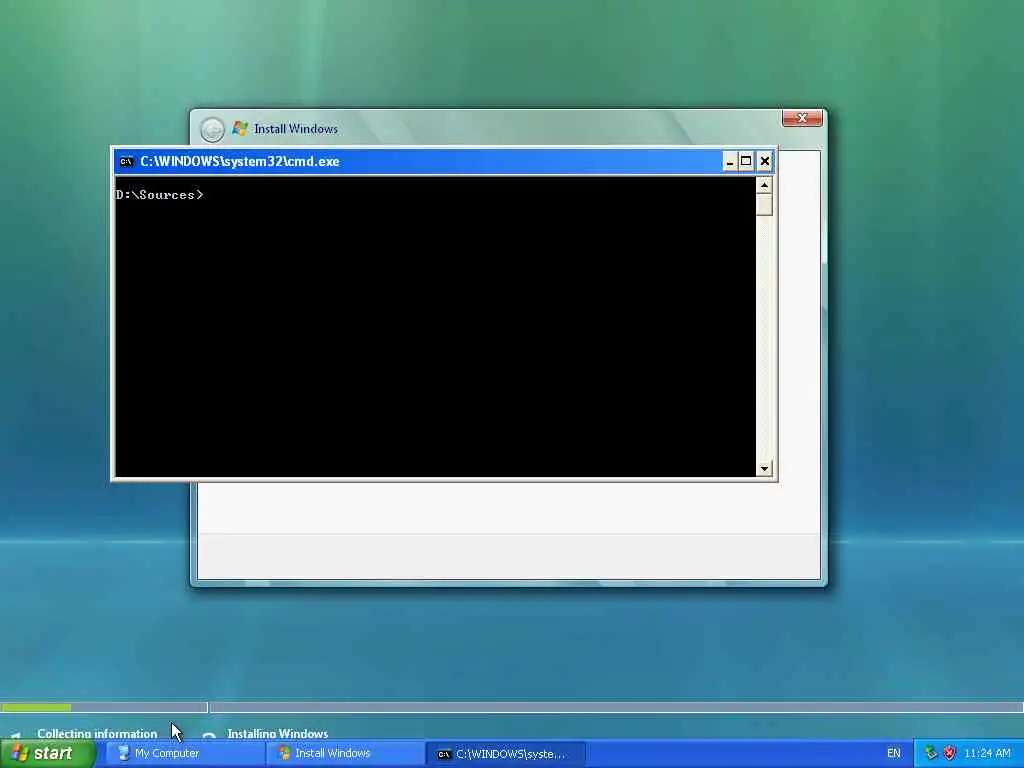1024x768 pixels.
Task: Click the green installation progress bar
Action: tap(36, 707)
